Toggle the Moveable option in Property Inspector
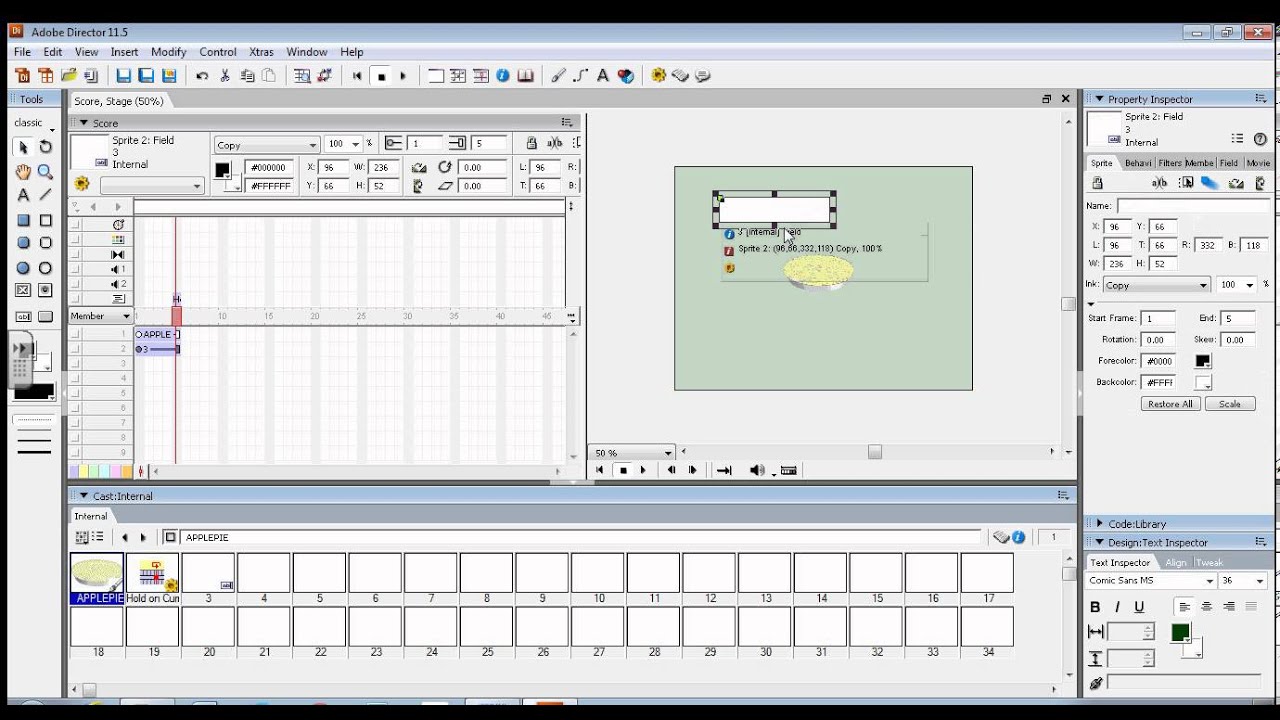Image resolution: width=1280 pixels, height=720 pixels. pos(1186,183)
